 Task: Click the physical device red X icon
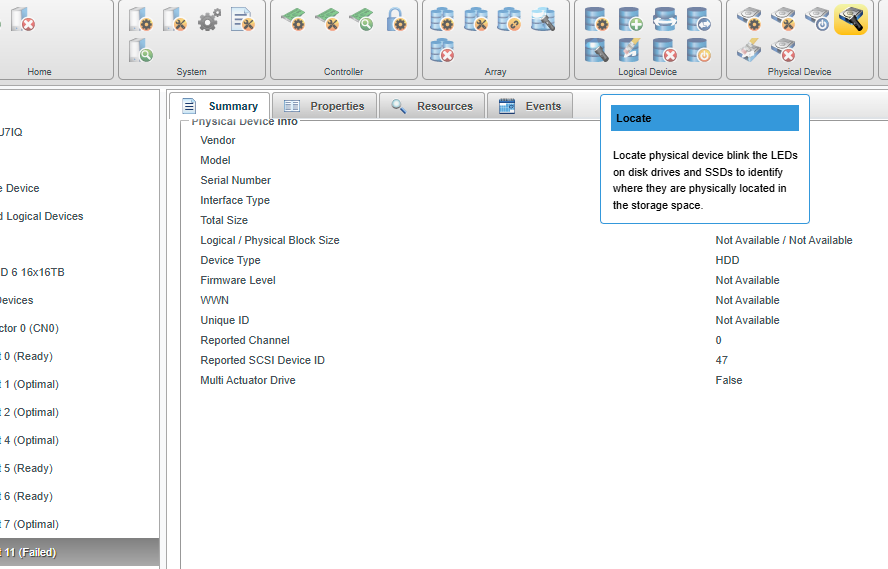click(x=783, y=50)
